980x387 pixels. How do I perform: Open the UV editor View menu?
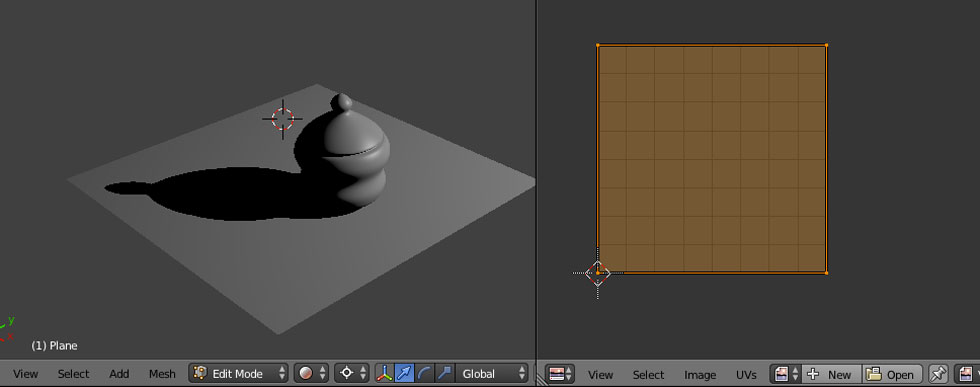pyautogui.click(x=600, y=375)
